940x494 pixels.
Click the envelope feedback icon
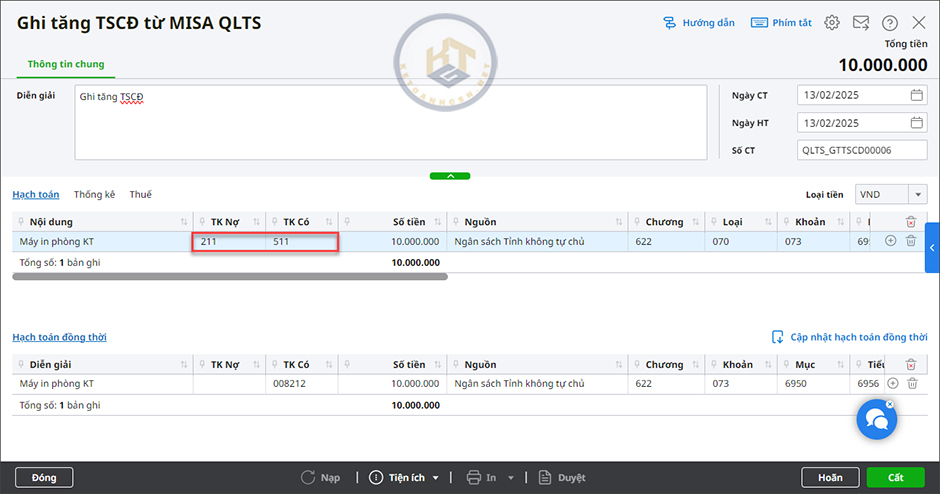(860, 22)
